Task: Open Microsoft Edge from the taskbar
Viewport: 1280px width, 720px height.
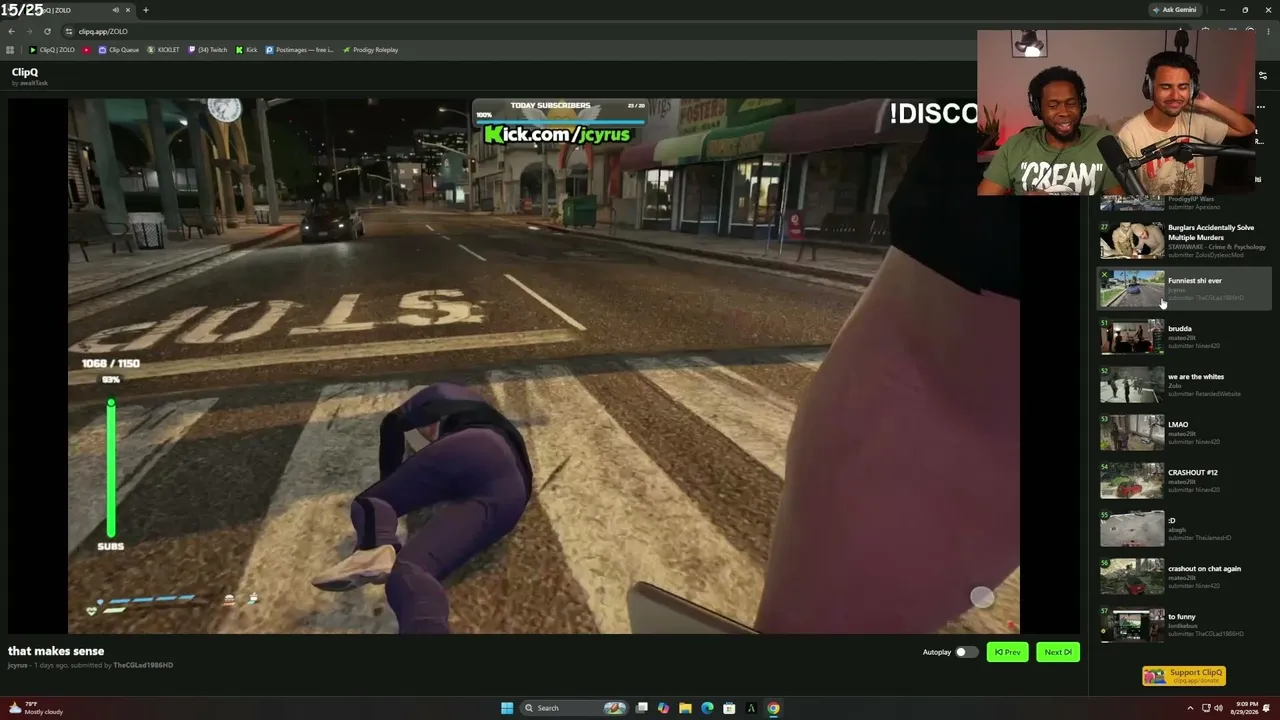Action: 707,708
